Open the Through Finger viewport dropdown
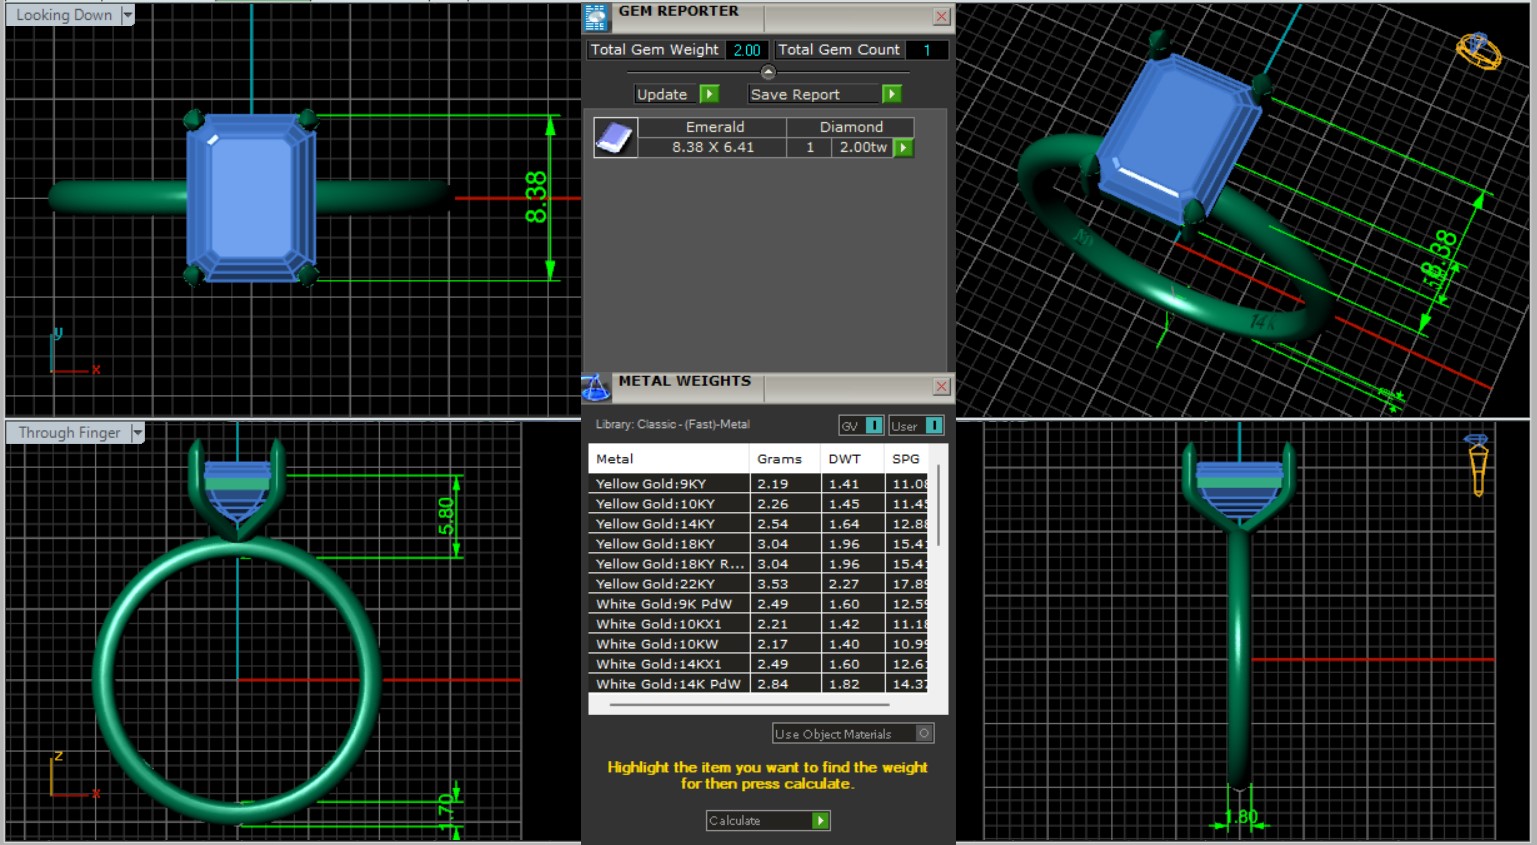1537x845 pixels. tap(138, 433)
